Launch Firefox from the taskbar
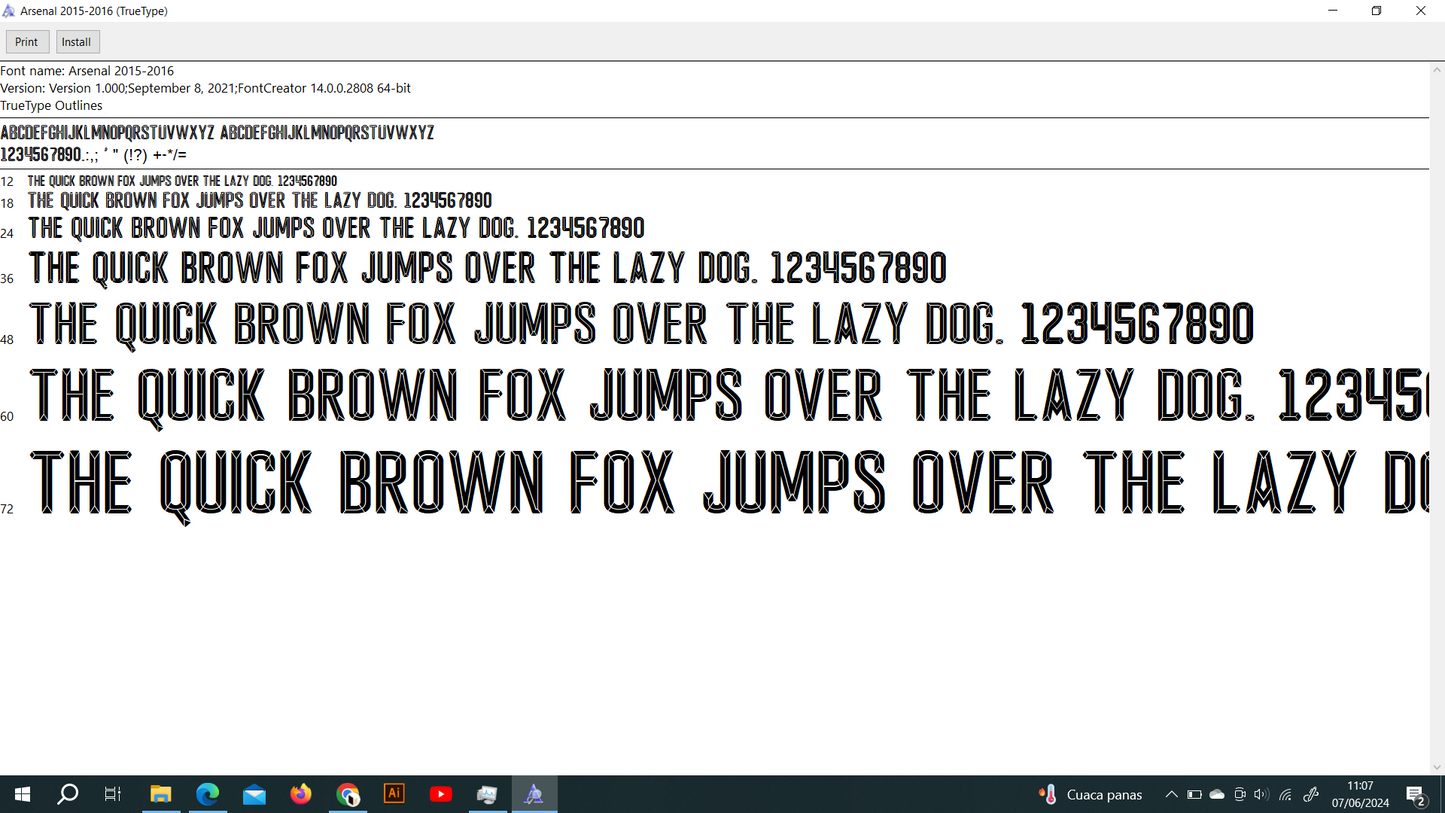 [x=300, y=794]
